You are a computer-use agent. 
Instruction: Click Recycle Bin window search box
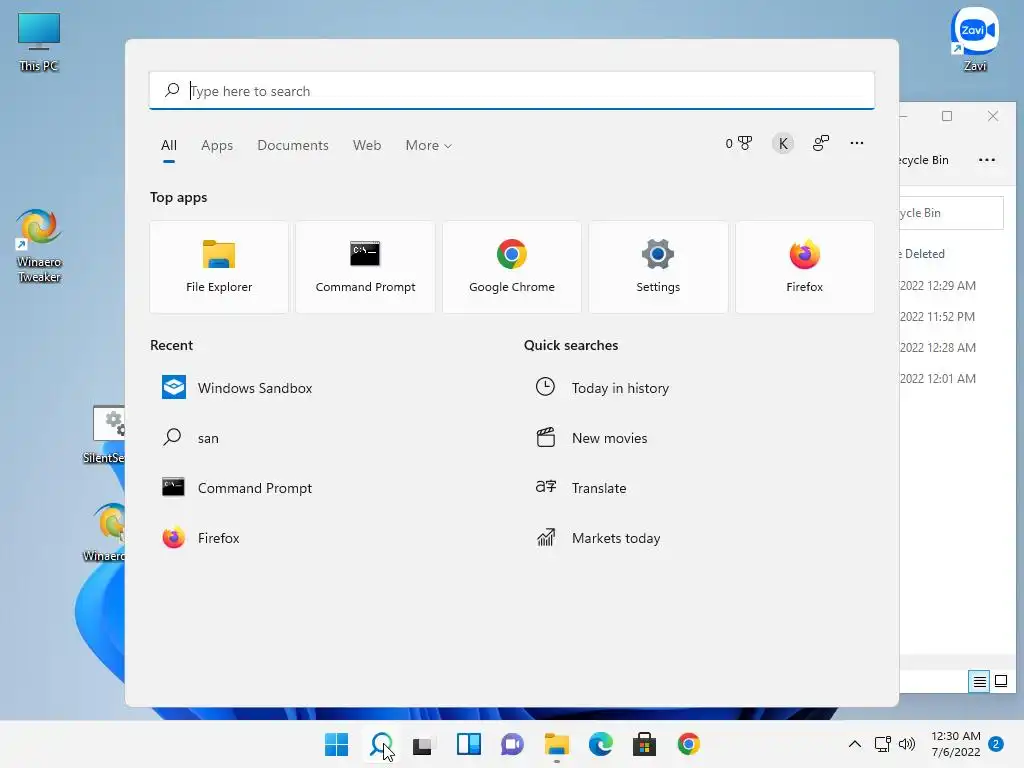pos(951,213)
